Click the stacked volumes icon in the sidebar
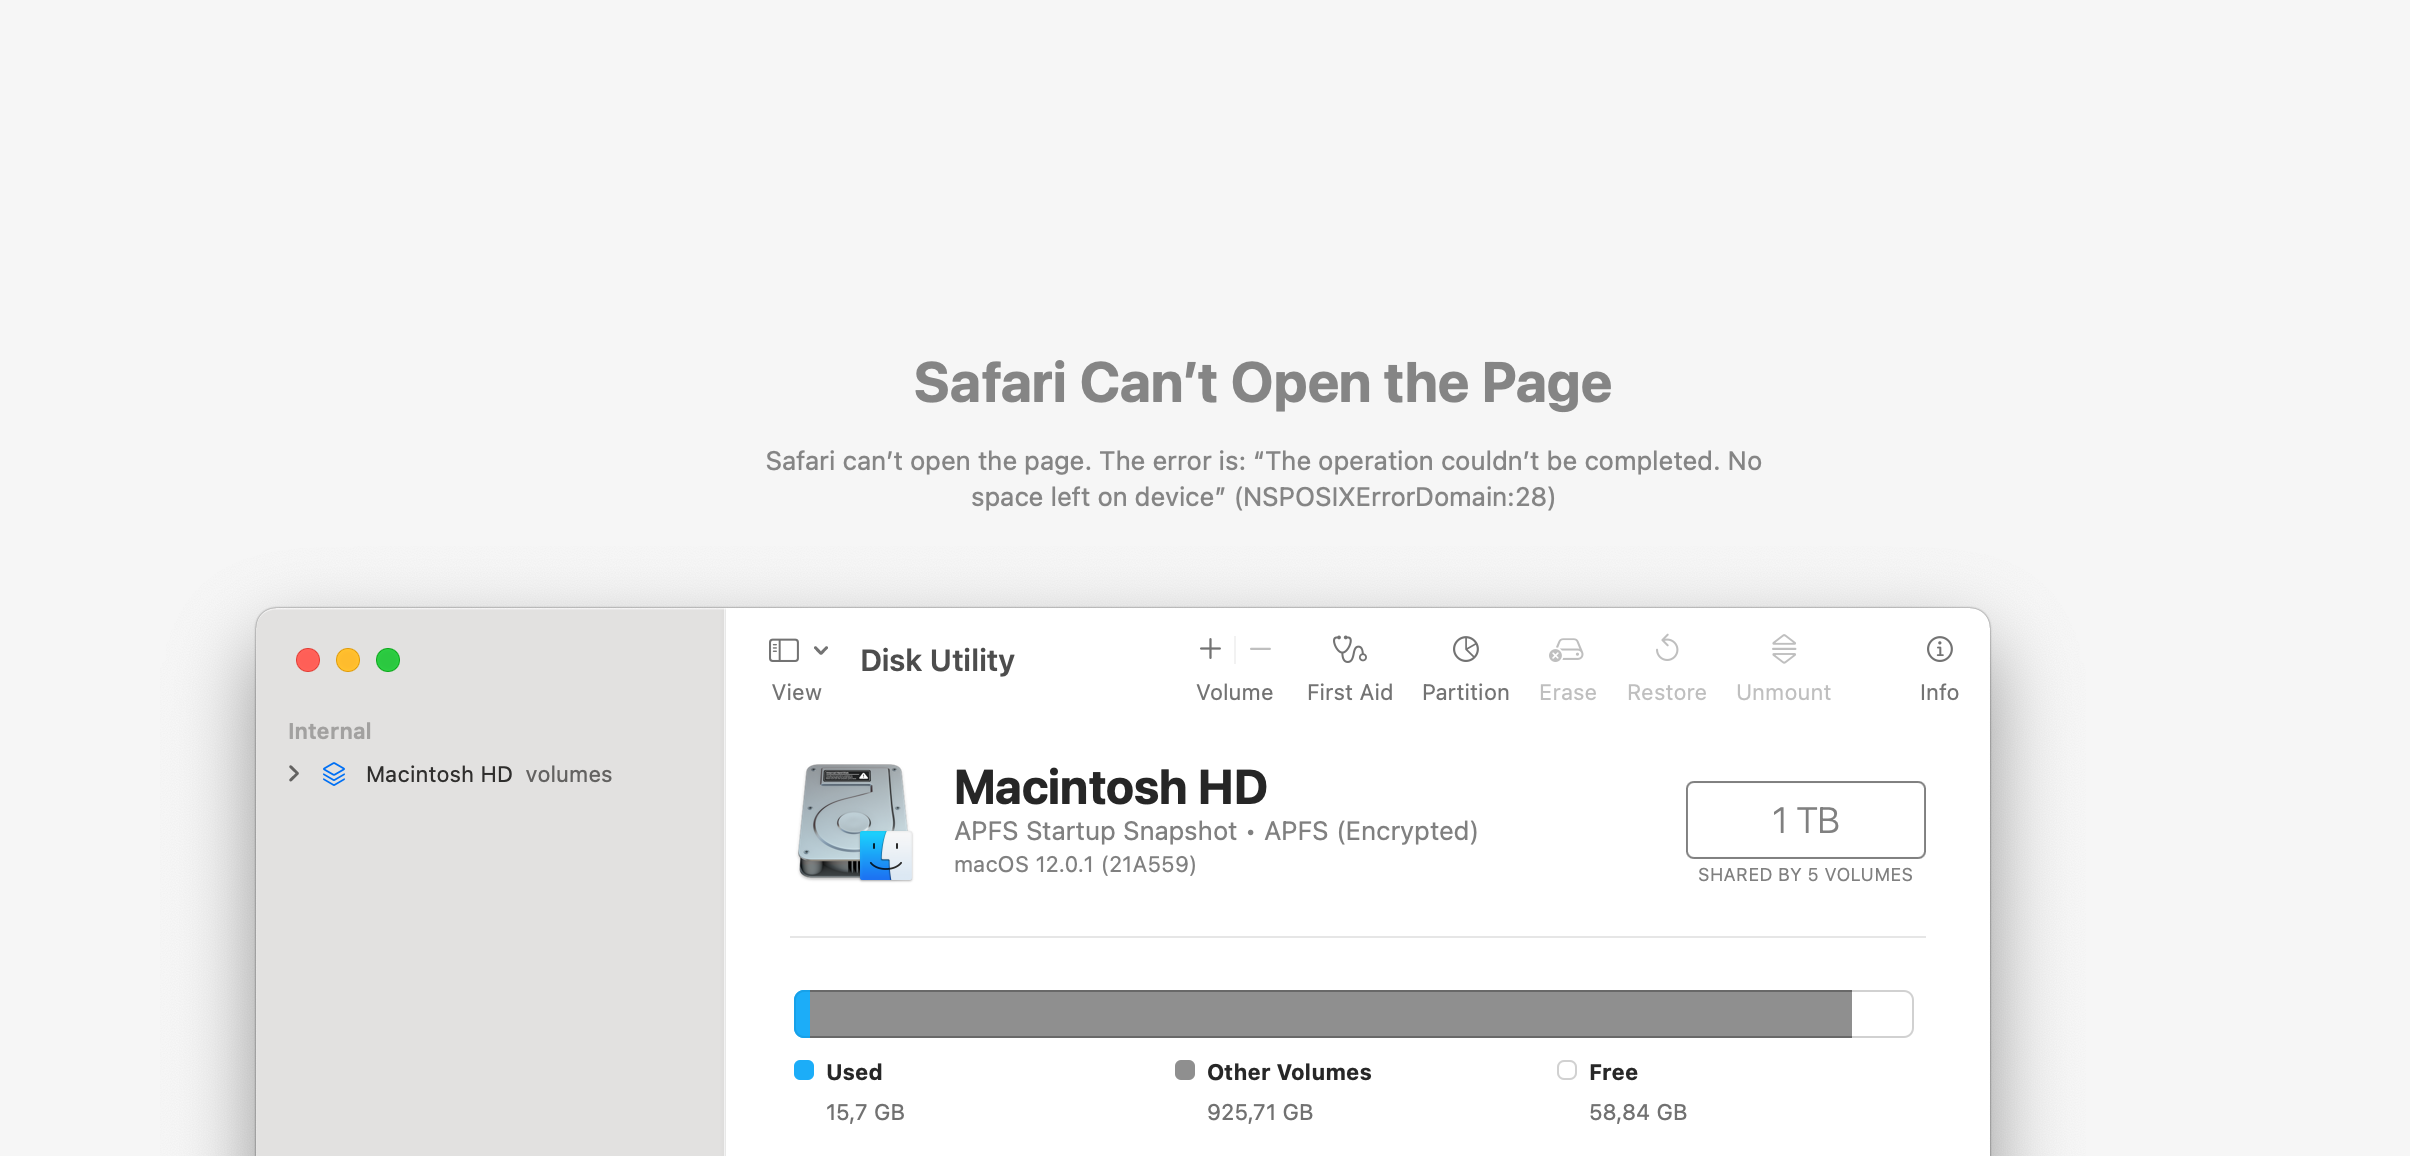 [x=334, y=774]
